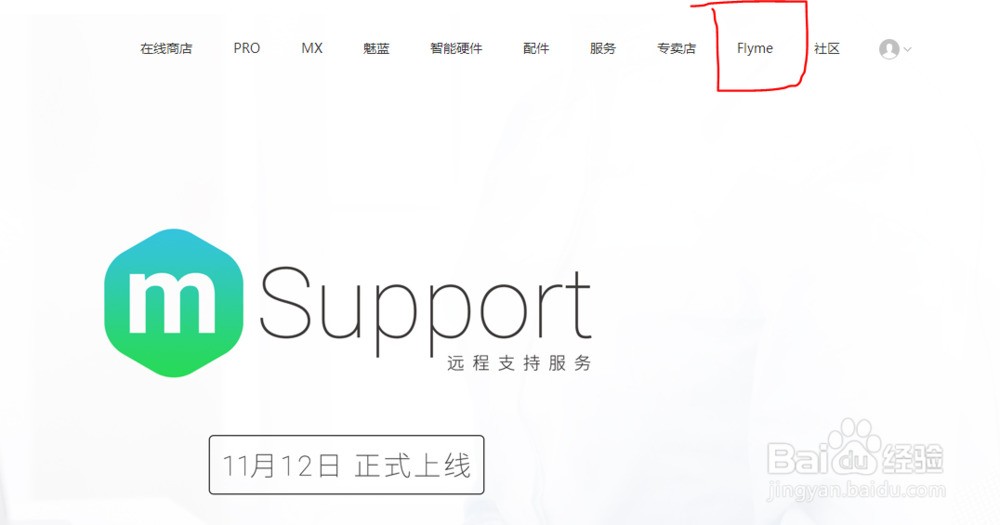Click Flyme in the navigation bar
1000x525 pixels.
pos(755,48)
